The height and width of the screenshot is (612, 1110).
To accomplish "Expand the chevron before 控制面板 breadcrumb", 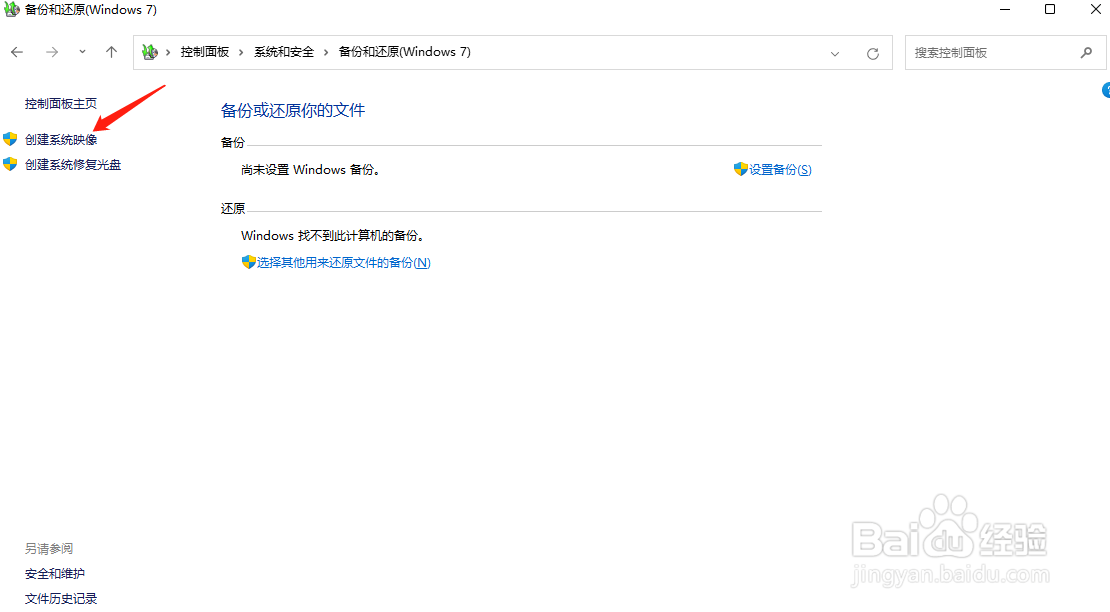I will click(168, 52).
